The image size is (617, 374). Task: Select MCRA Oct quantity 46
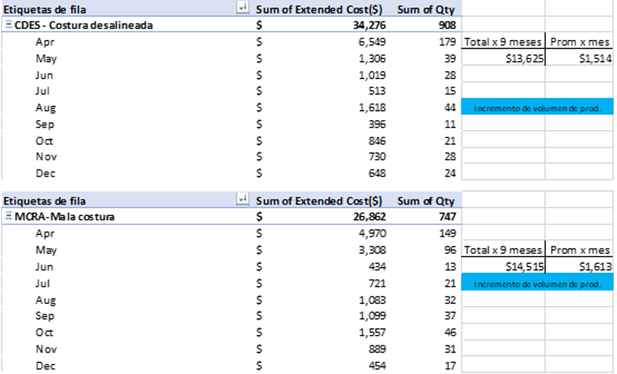coord(450,333)
